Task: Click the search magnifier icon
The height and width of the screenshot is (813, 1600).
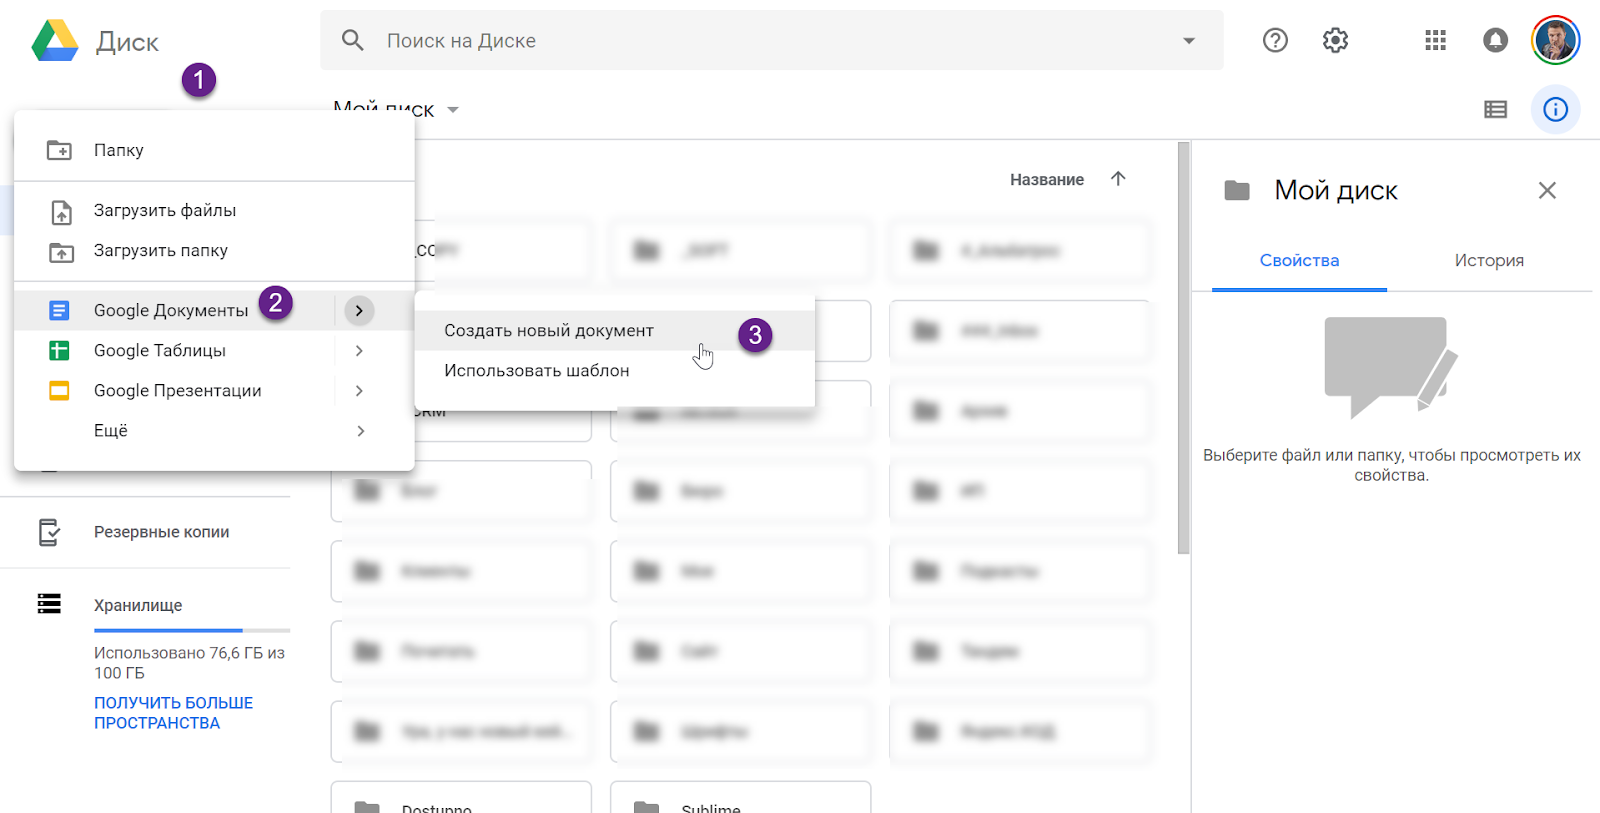Action: [x=352, y=40]
